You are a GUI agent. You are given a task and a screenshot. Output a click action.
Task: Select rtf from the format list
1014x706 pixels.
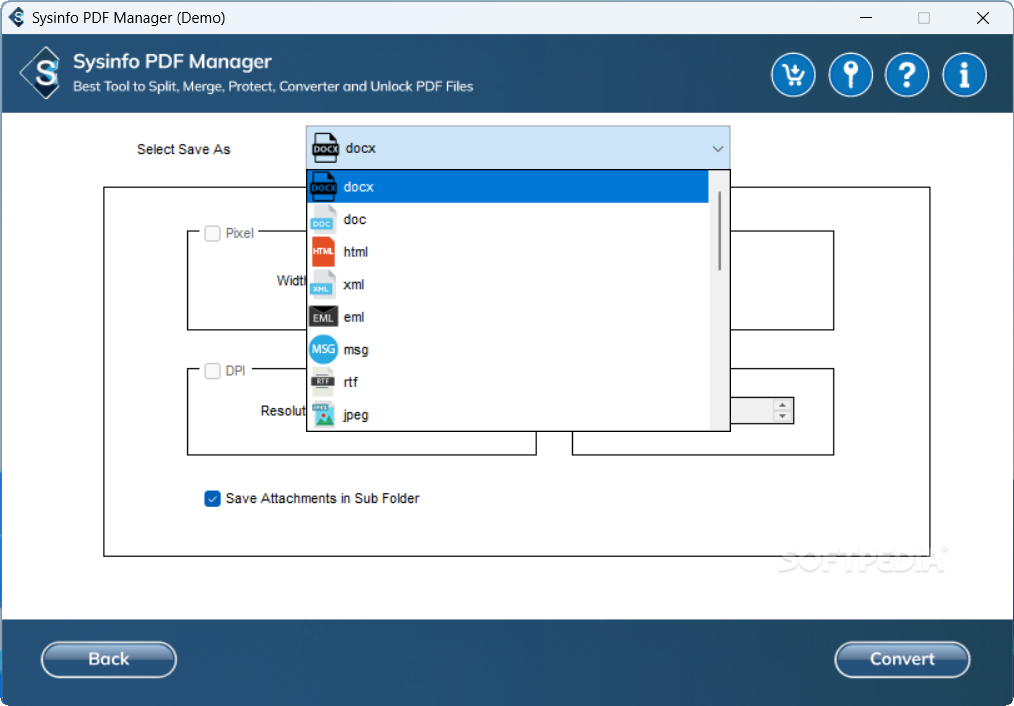pyautogui.click(x=508, y=382)
